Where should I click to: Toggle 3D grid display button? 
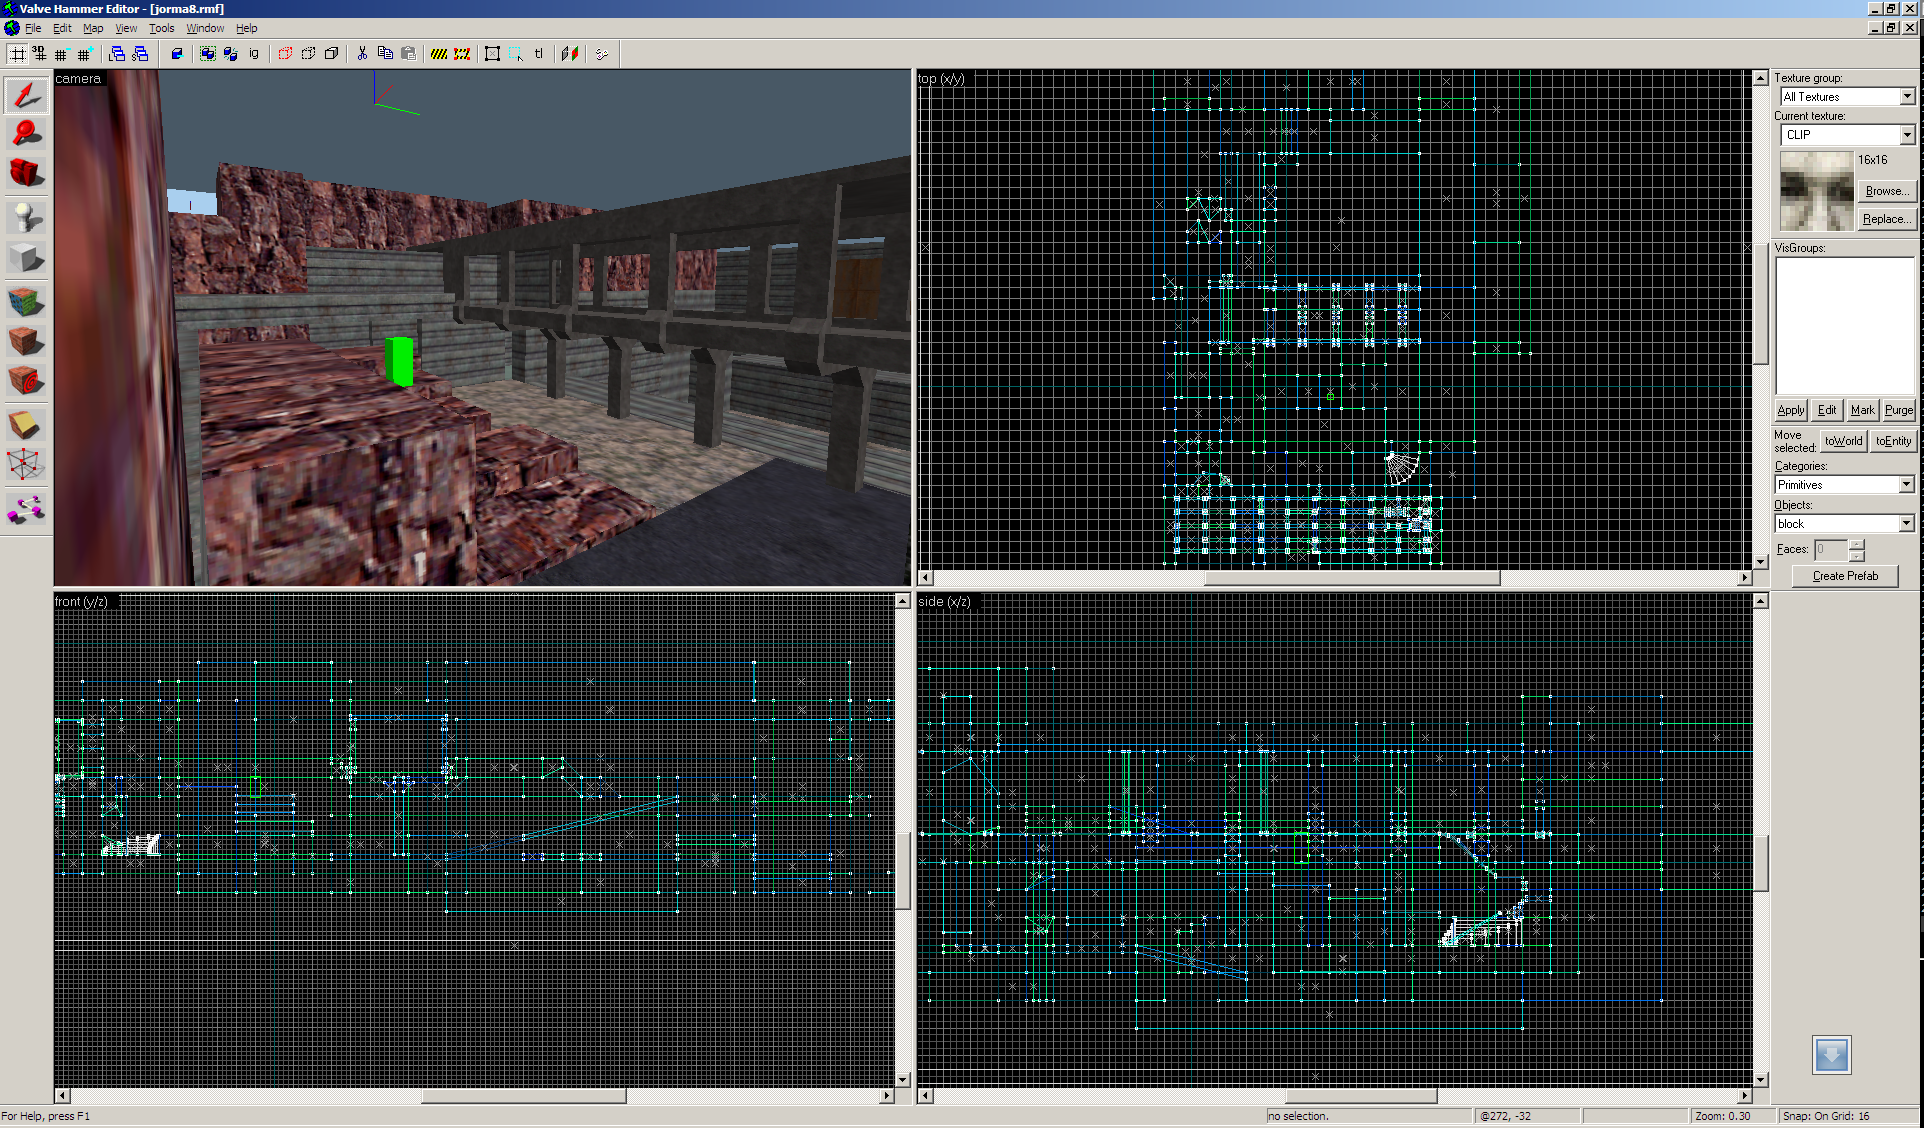click(x=39, y=54)
